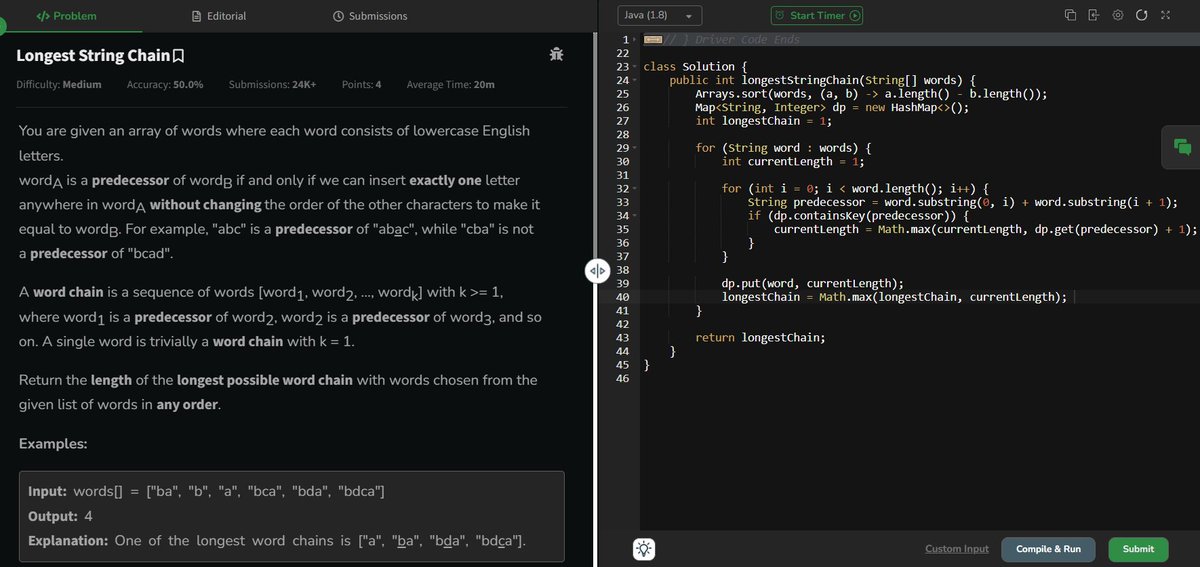Click the 'Examples:' heading
The image size is (1200, 567).
tap(53, 443)
